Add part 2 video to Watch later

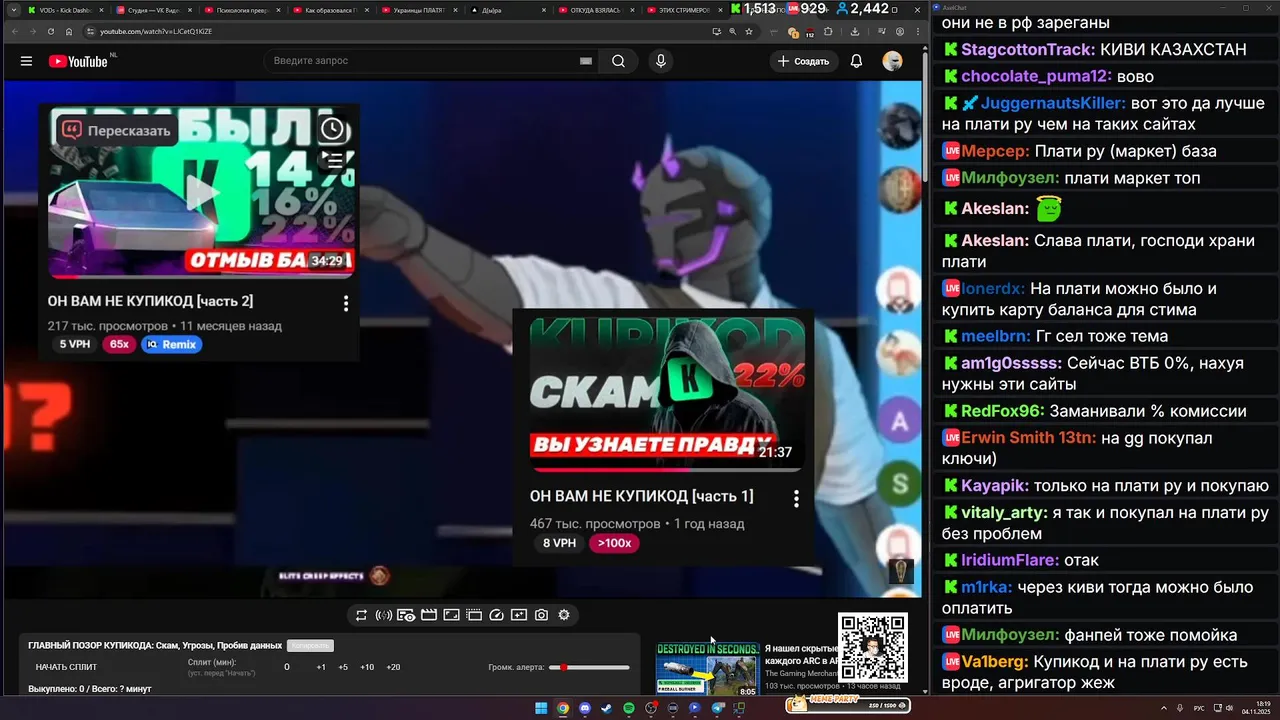click(x=332, y=129)
